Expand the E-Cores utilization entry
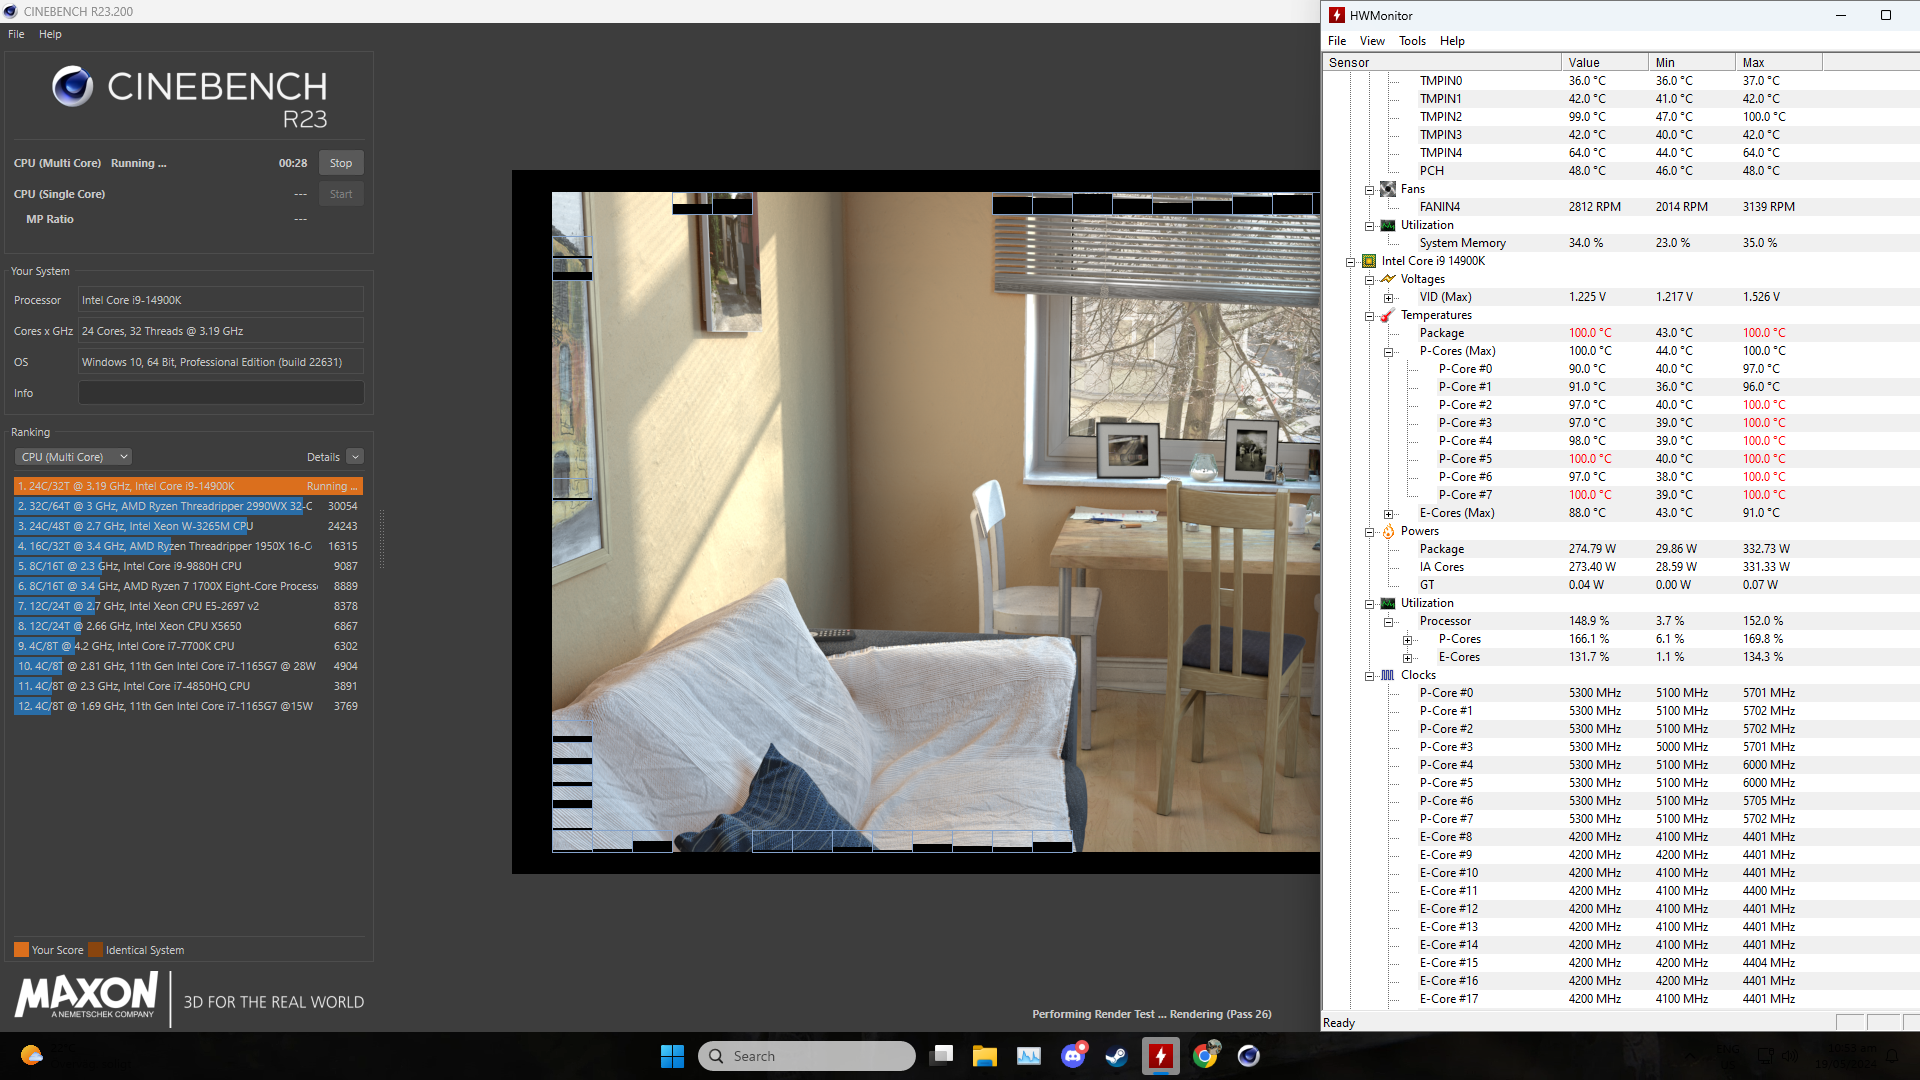1920x1080 pixels. pyautogui.click(x=1407, y=658)
